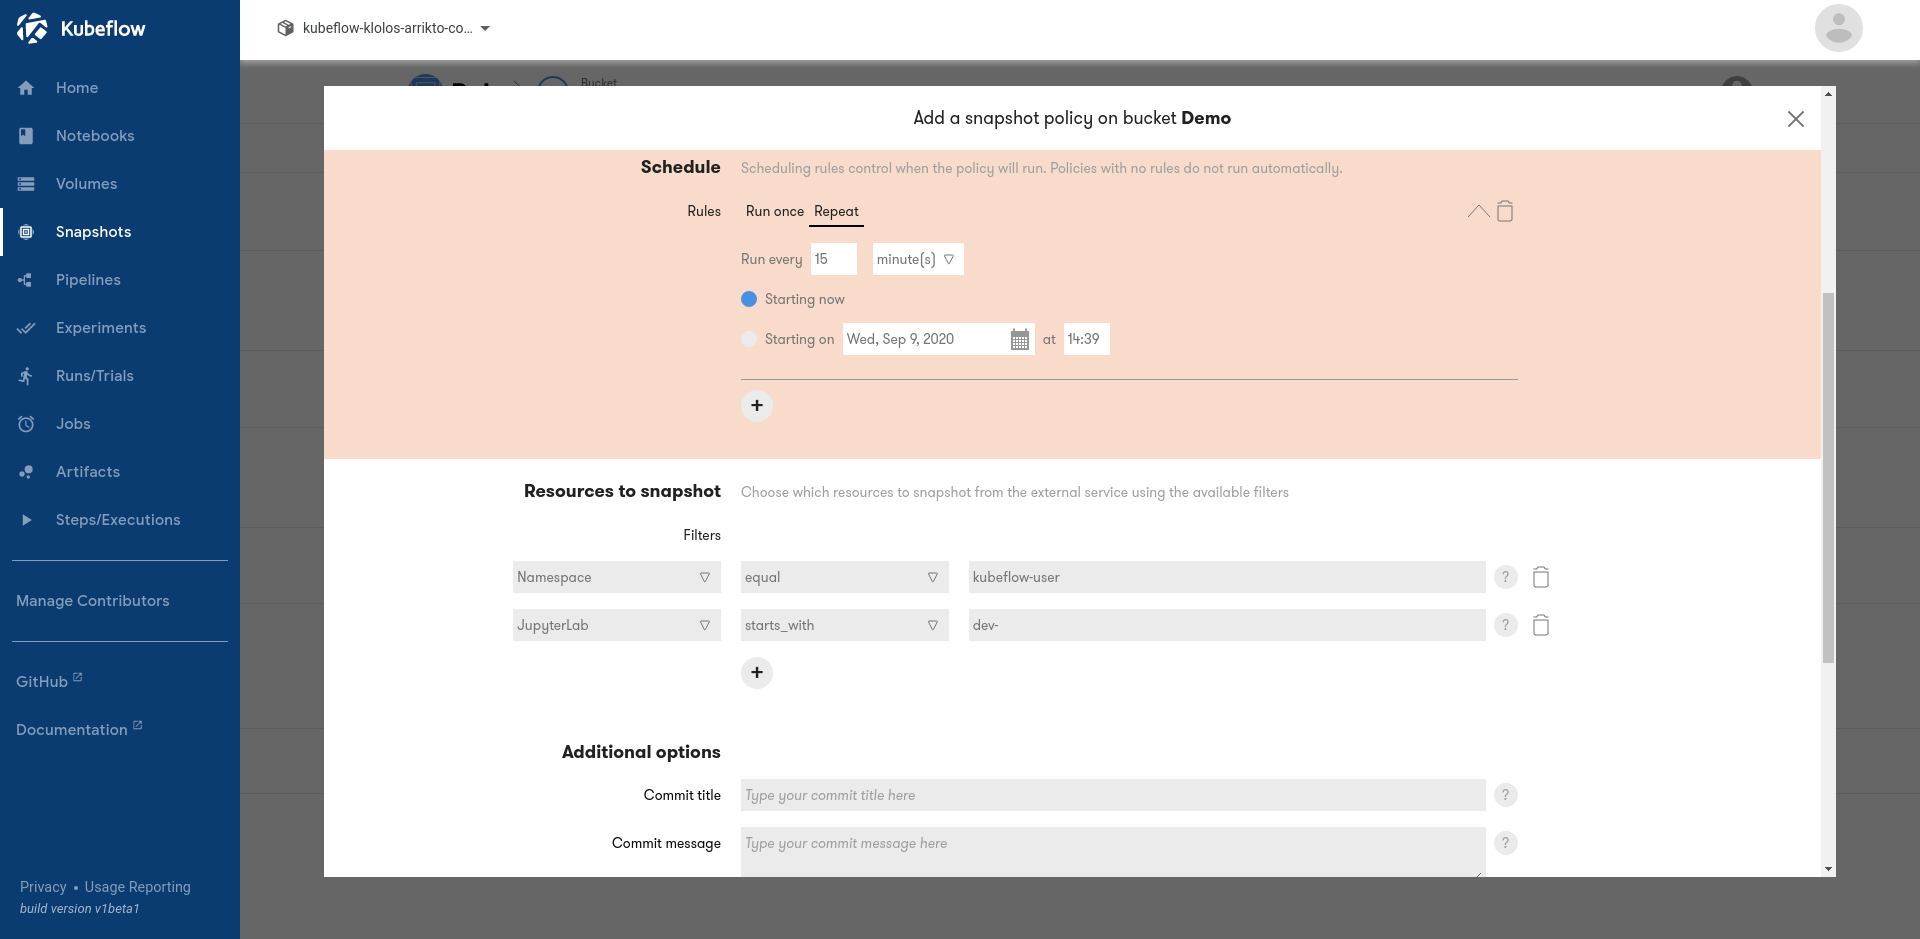Click the Steps/Executions play icon
Screen dimensions: 1920x939
(26, 520)
